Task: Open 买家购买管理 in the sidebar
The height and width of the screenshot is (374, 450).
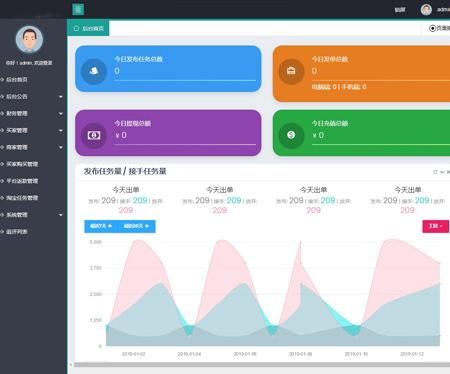Action: coord(22,164)
